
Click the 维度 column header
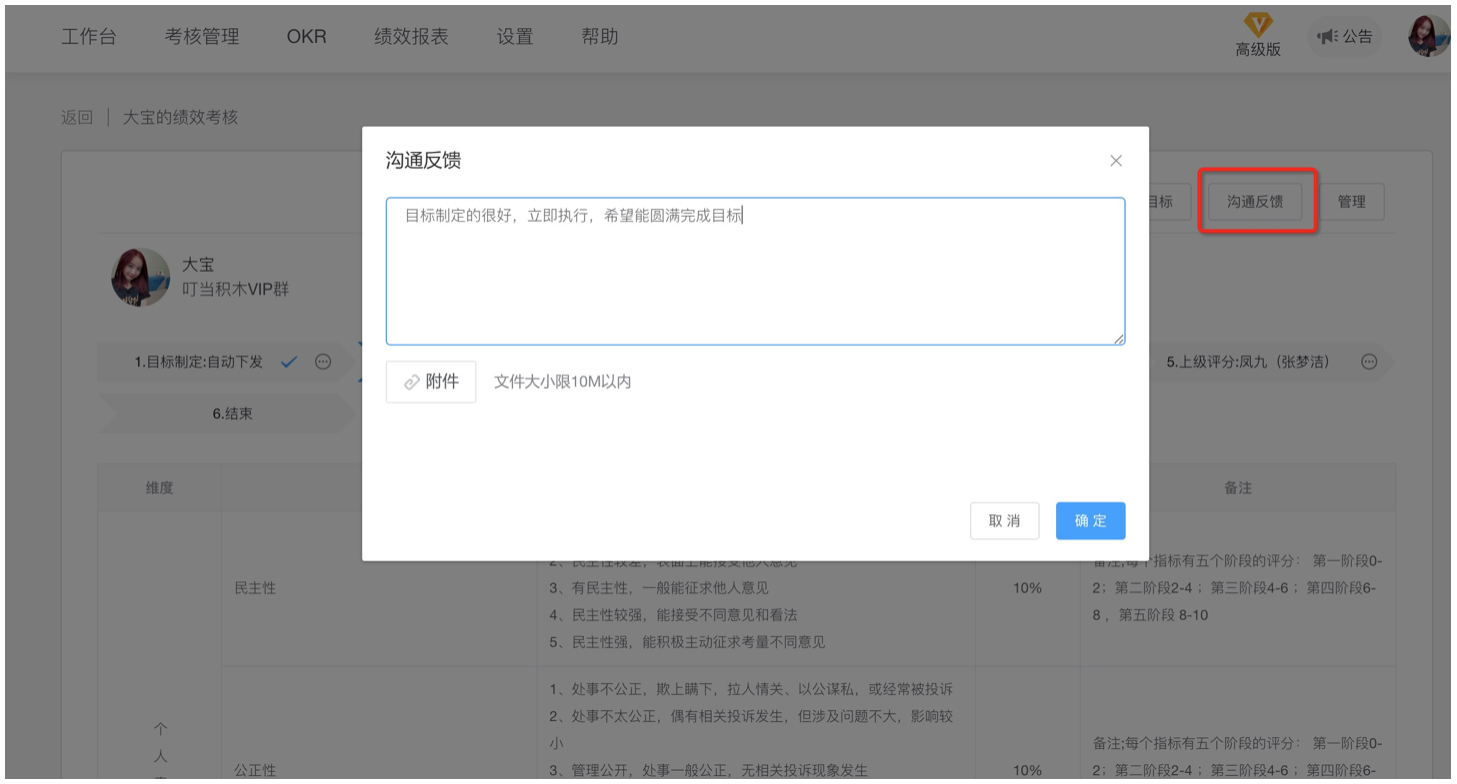click(x=160, y=488)
